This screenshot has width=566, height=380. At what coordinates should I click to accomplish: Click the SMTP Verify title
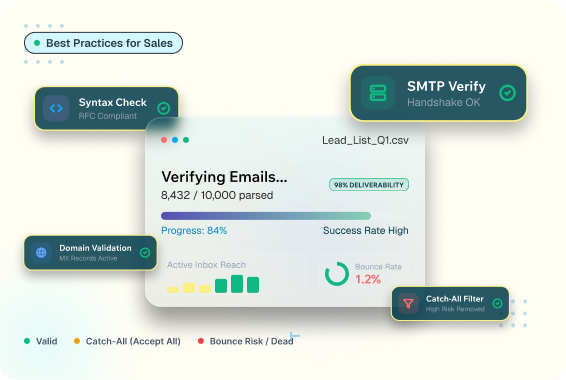click(446, 86)
